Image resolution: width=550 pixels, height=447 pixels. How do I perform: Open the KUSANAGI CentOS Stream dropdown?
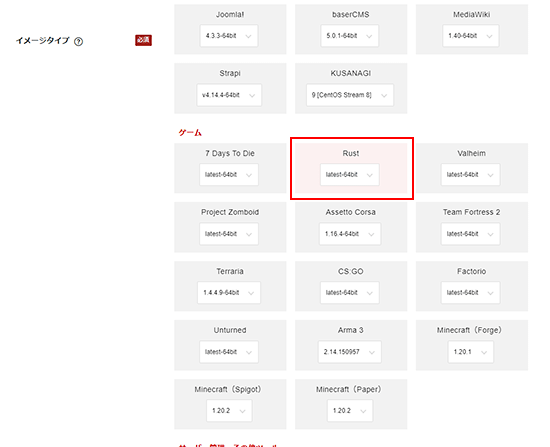tap(350, 95)
